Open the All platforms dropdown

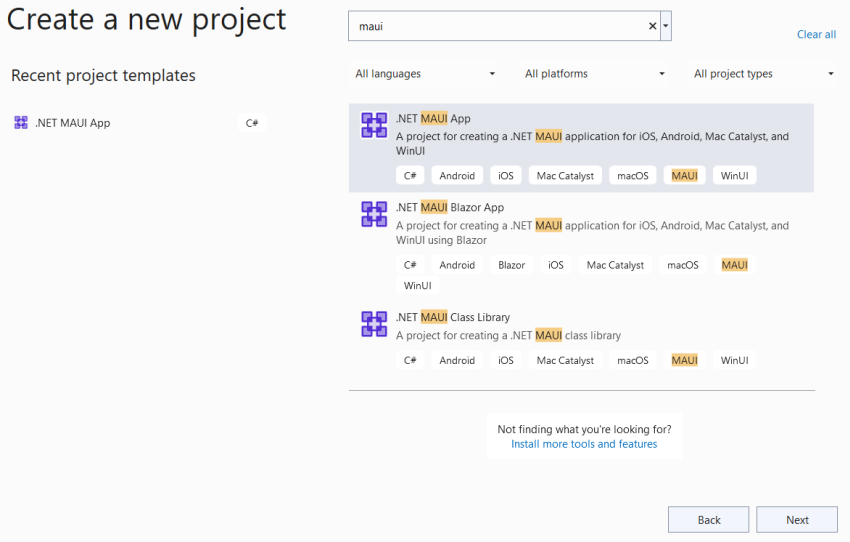595,74
